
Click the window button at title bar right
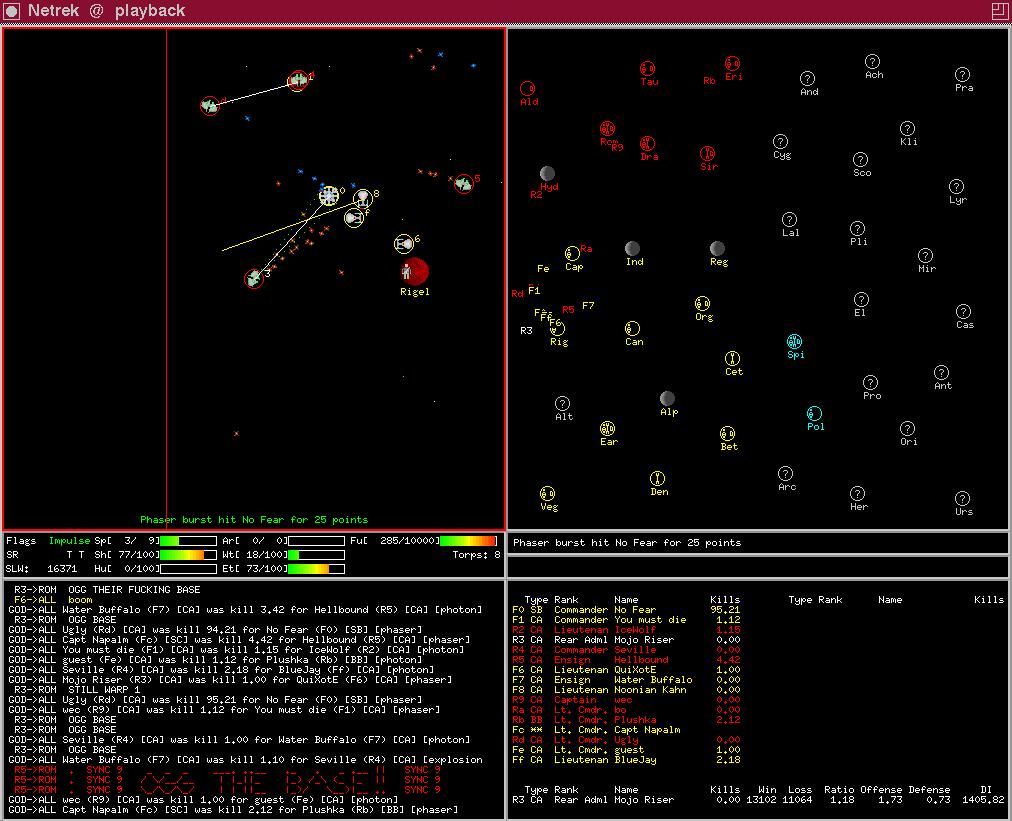[x=999, y=10]
